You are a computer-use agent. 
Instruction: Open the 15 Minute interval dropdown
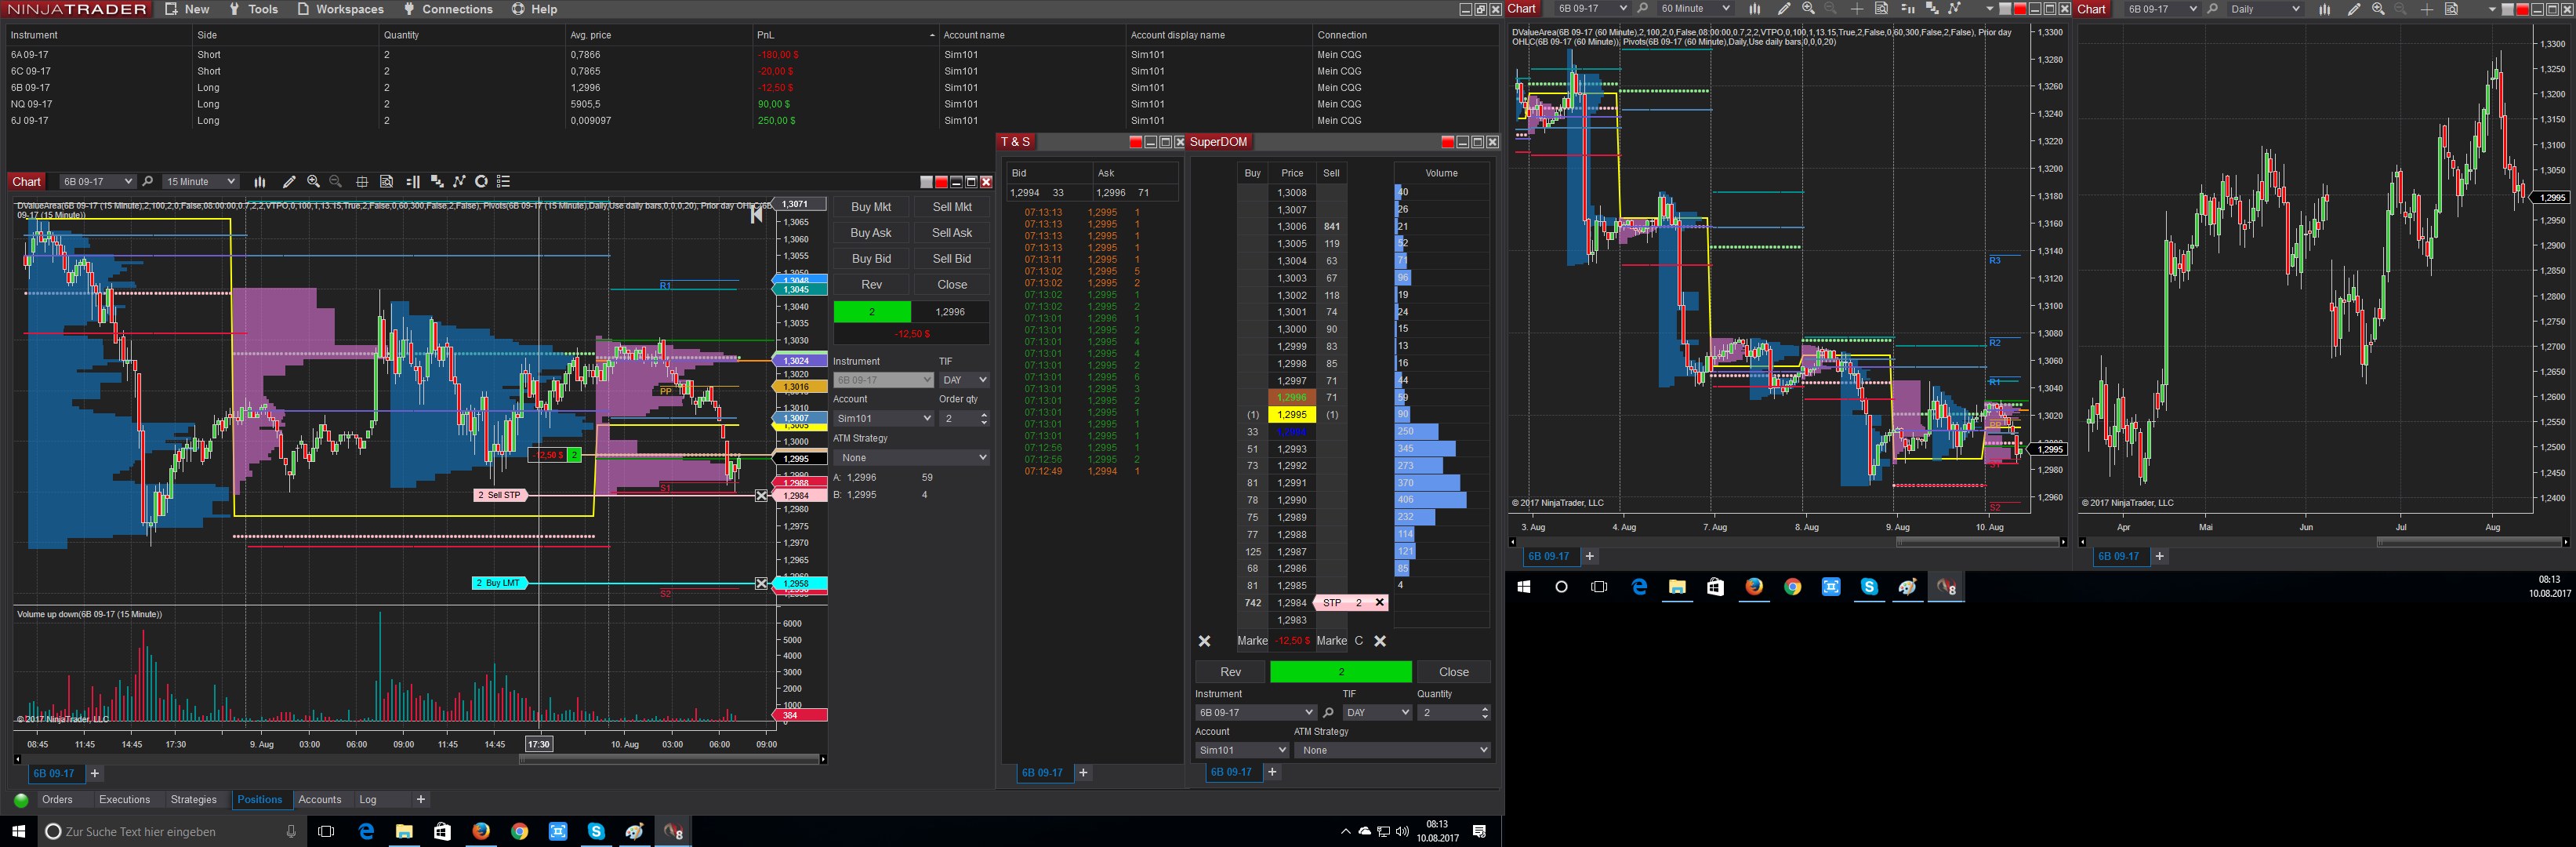(201, 182)
